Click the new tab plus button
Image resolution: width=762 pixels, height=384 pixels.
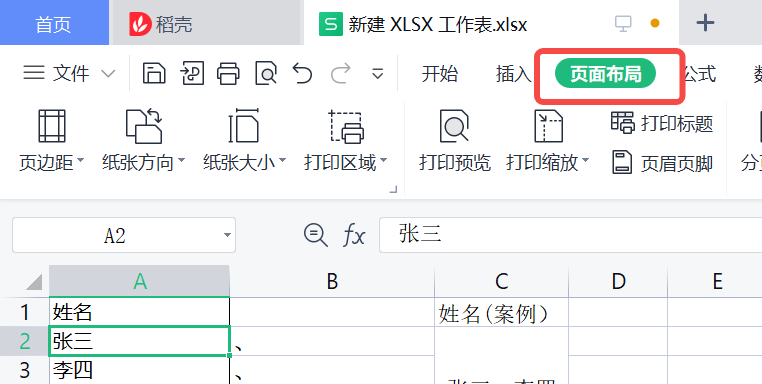[x=705, y=23]
